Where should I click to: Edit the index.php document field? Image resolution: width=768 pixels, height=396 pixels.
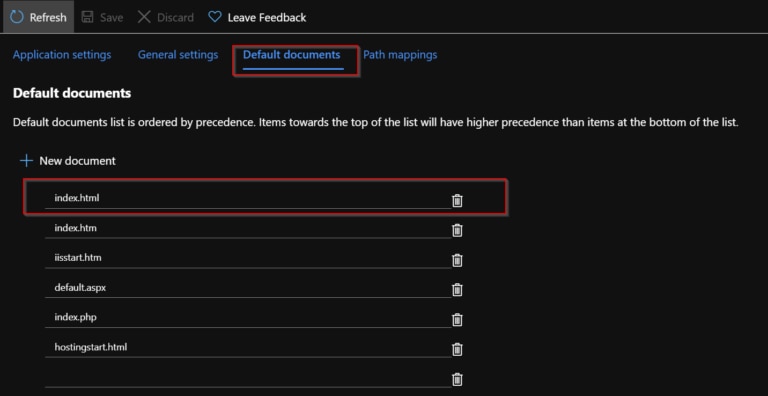pos(248,318)
